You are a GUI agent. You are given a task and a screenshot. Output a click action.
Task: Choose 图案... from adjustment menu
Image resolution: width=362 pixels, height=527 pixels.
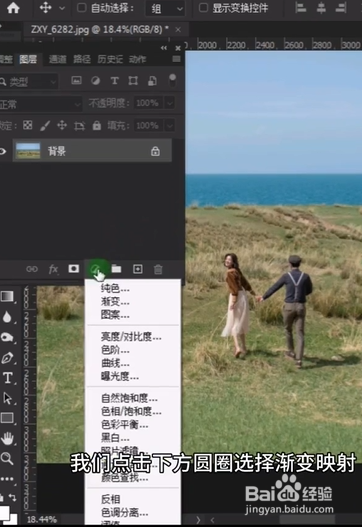click(x=115, y=315)
